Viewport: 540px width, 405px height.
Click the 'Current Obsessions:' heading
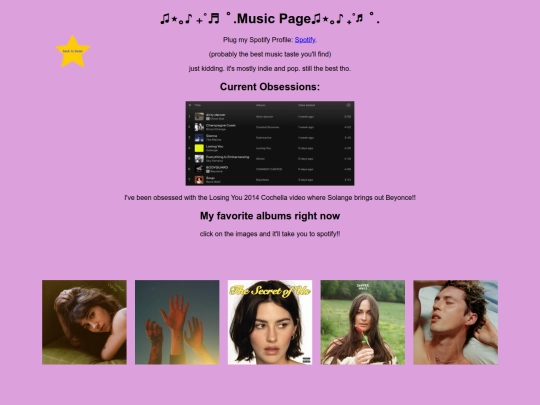tap(270, 87)
